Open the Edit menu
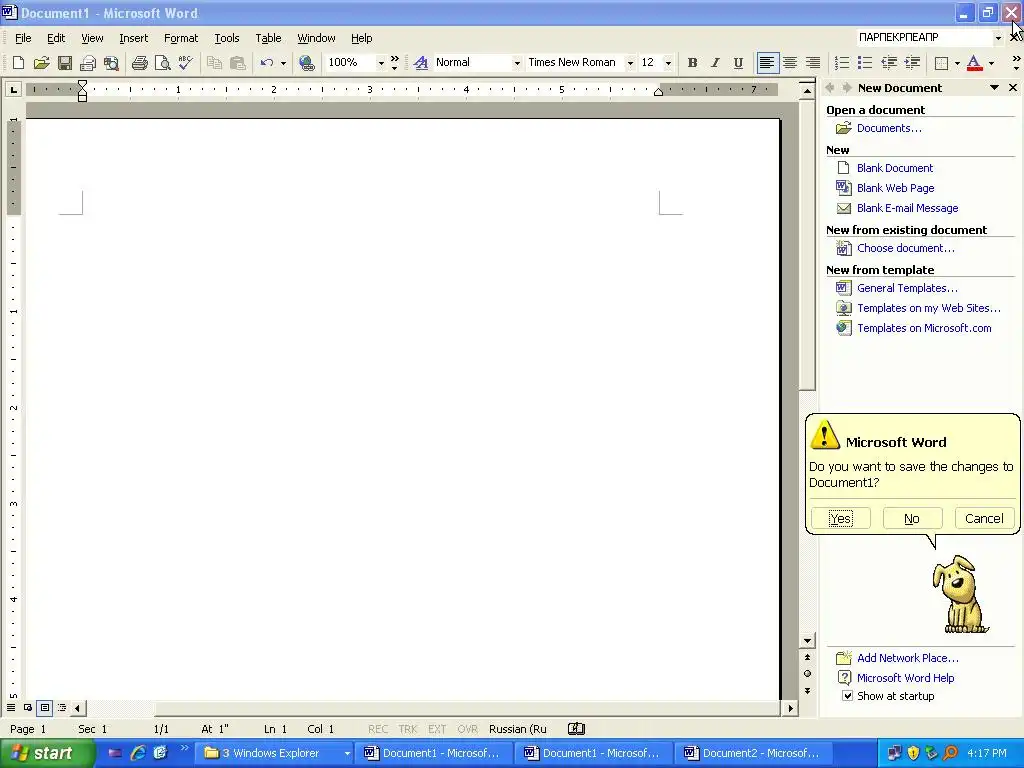Viewport: 1024px width, 768px height. click(x=56, y=38)
